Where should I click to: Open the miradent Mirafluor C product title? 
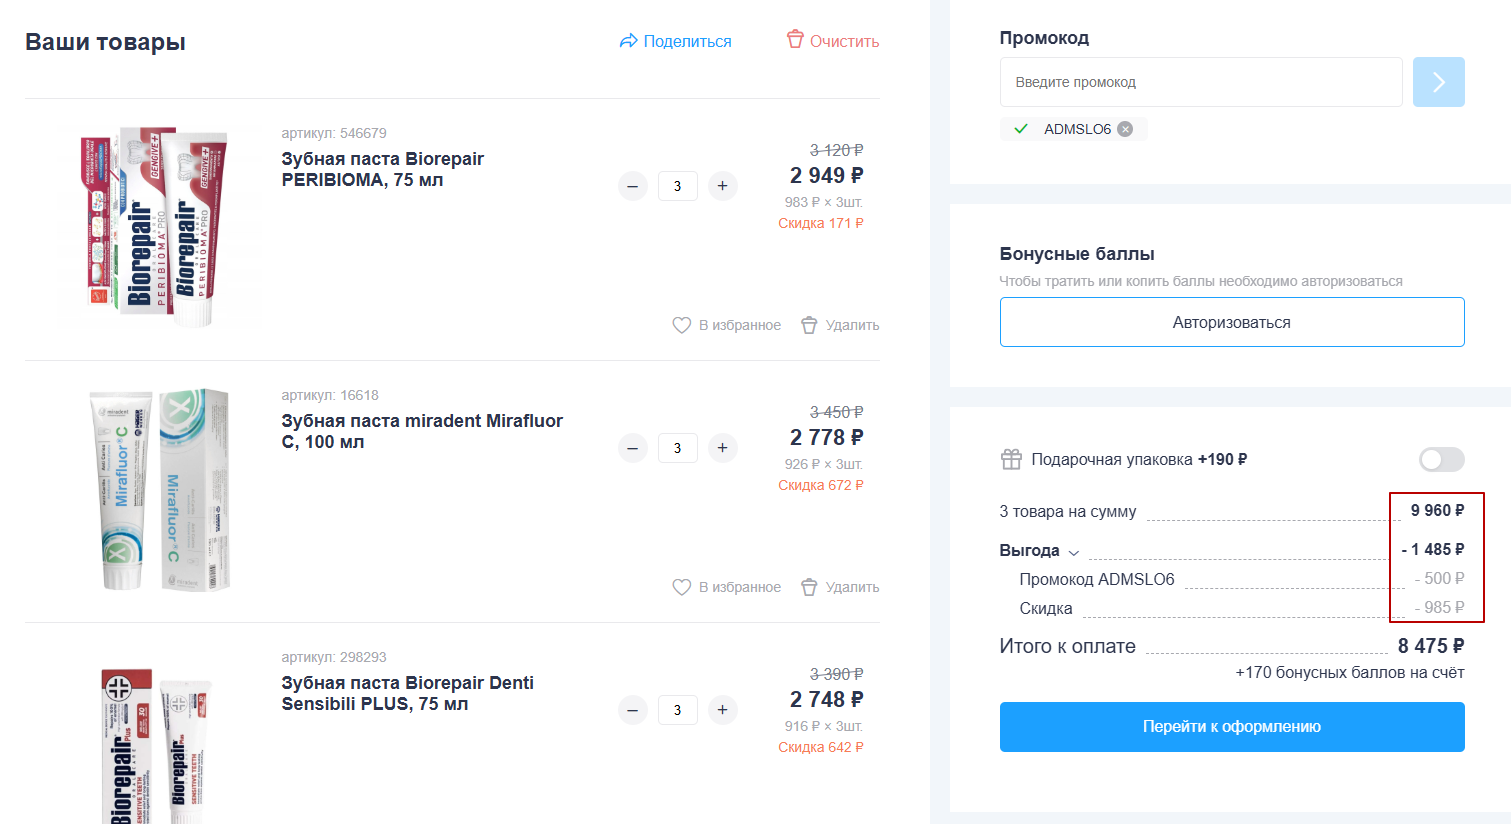tap(422, 431)
